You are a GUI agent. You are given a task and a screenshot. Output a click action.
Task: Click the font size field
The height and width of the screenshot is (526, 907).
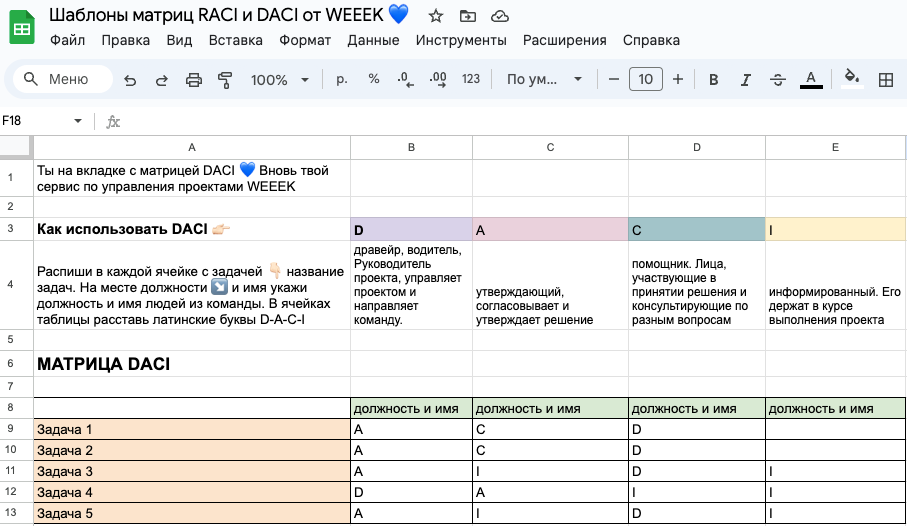pos(646,79)
